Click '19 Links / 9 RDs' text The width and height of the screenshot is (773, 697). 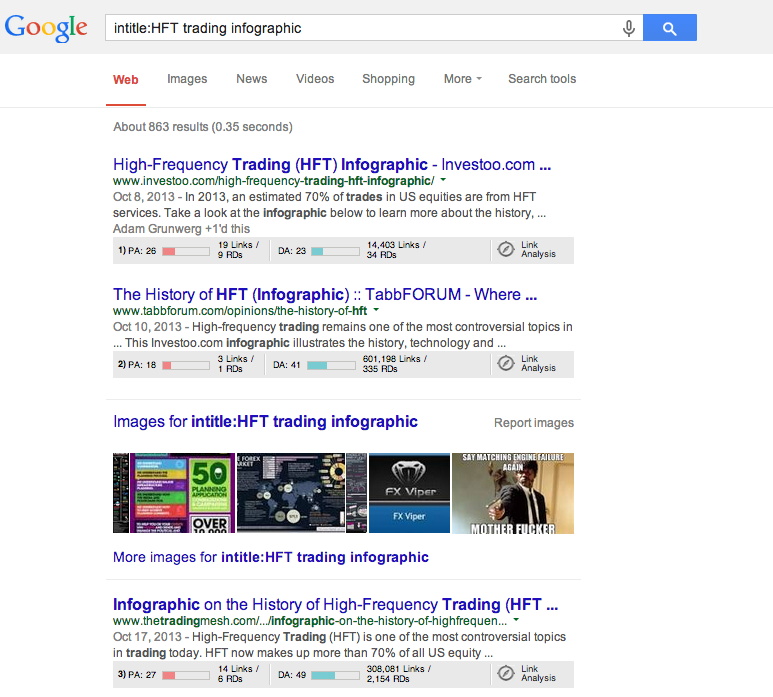[238, 250]
